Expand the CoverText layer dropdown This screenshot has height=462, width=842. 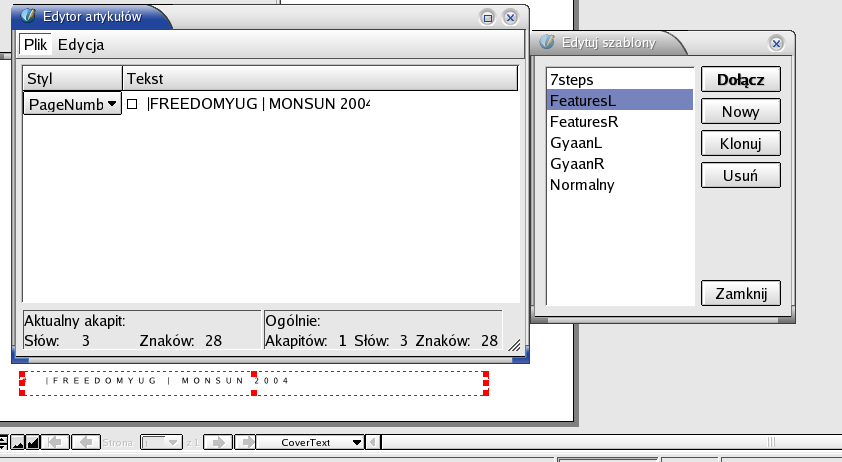356,442
